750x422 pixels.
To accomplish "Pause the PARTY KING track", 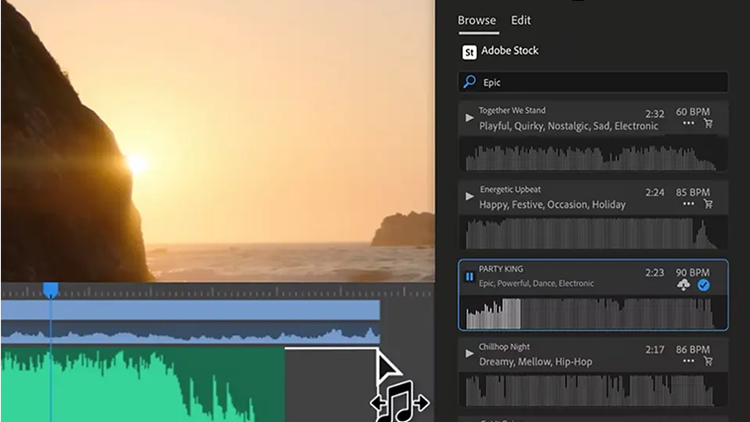I will pyautogui.click(x=469, y=277).
